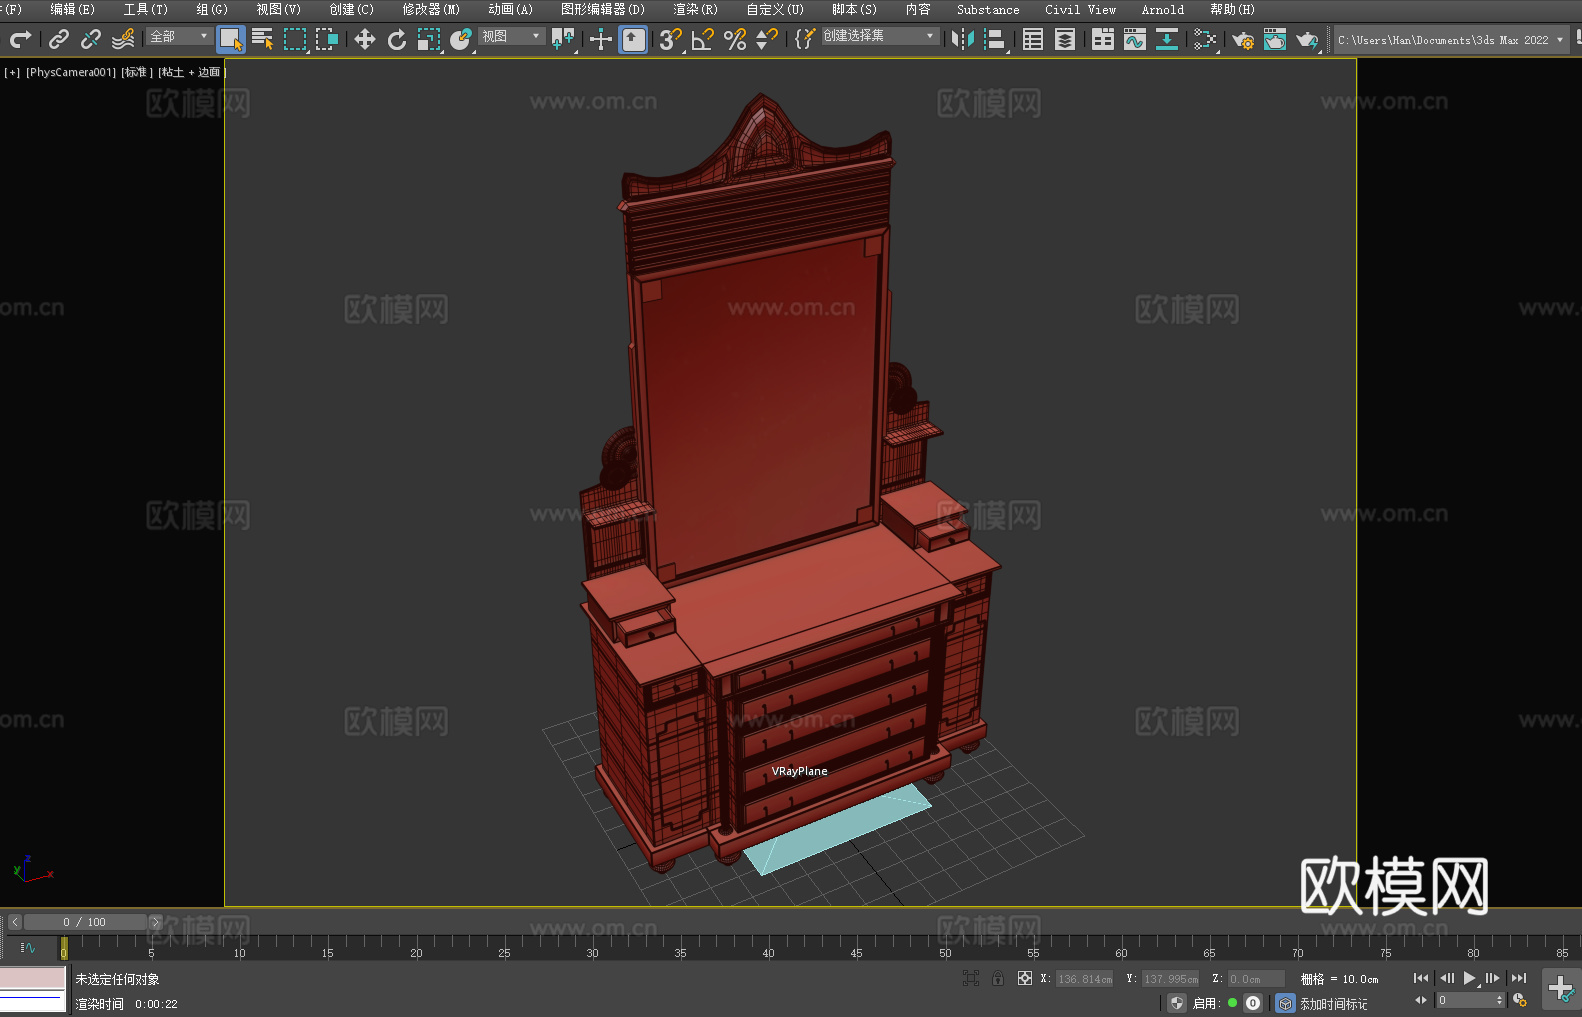Screen dimensions: 1582x1017
Task: Toggle Window/Crossing selection mode
Action: pyautogui.click(x=327, y=39)
